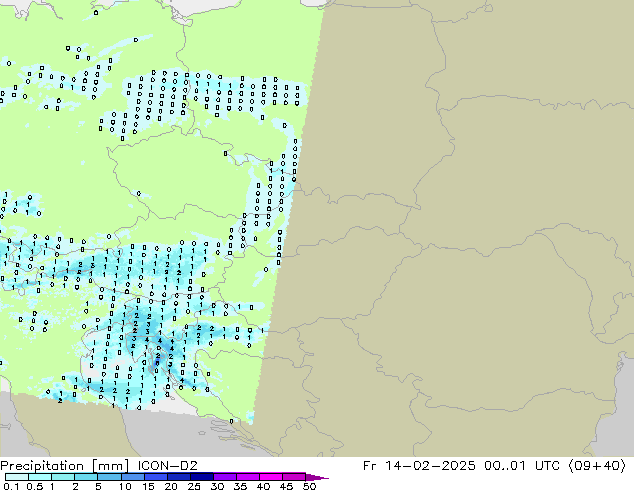
Task: Click the '25' legend scale label
Action: tap(194, 486)
